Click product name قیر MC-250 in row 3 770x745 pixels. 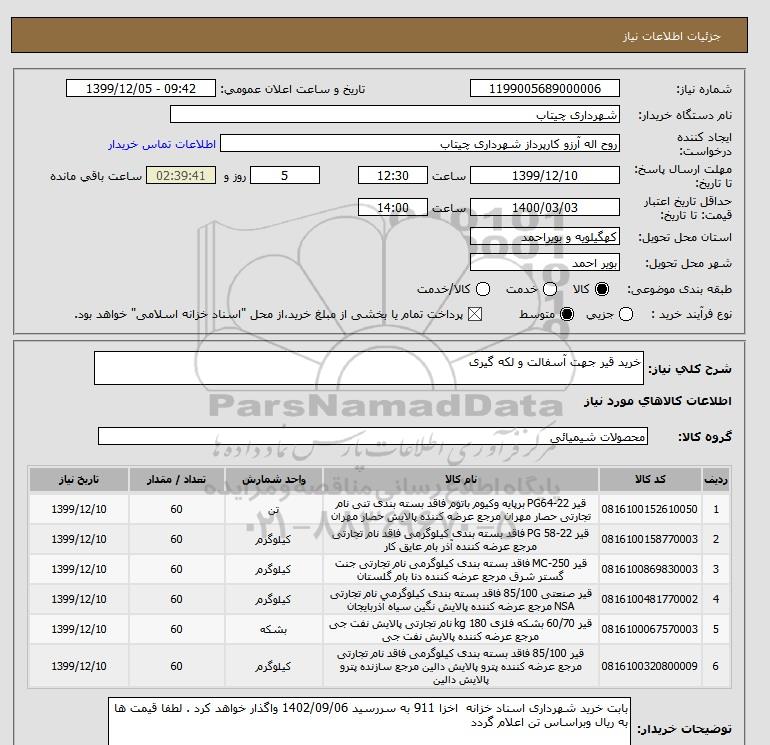point(461,570)
